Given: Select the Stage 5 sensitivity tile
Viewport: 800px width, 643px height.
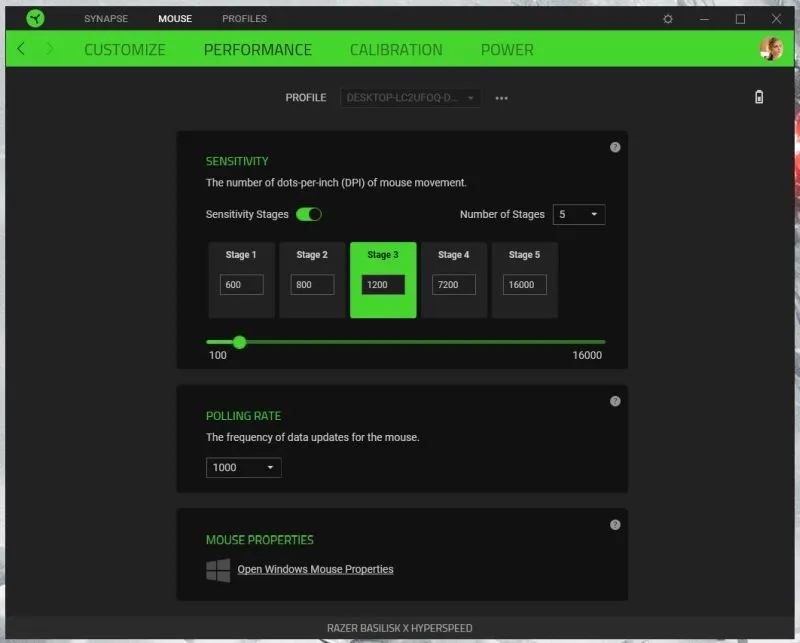Looking at the screenshot, I should tap(524, 280).
